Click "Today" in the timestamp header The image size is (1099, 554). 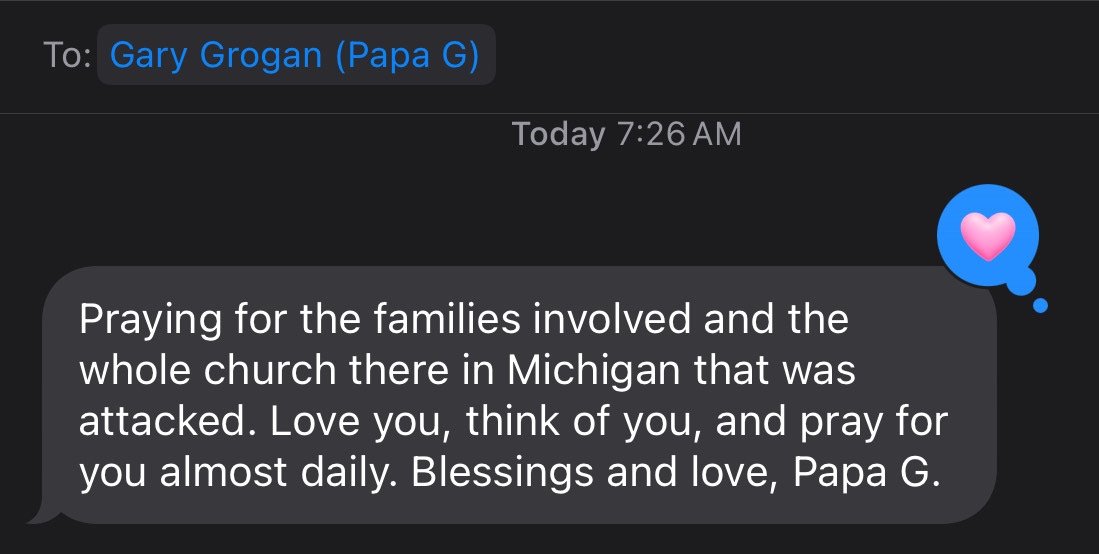pyautogui.click(x=558, y=134)
